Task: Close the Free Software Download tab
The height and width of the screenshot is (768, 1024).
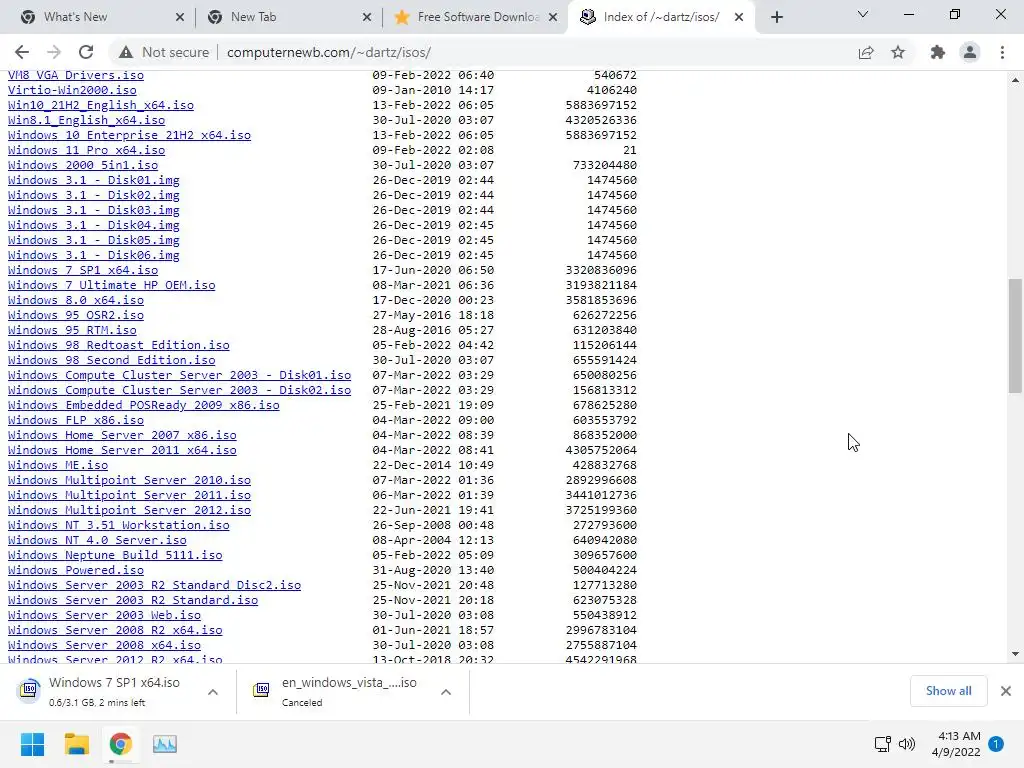Action: point(553,18)
